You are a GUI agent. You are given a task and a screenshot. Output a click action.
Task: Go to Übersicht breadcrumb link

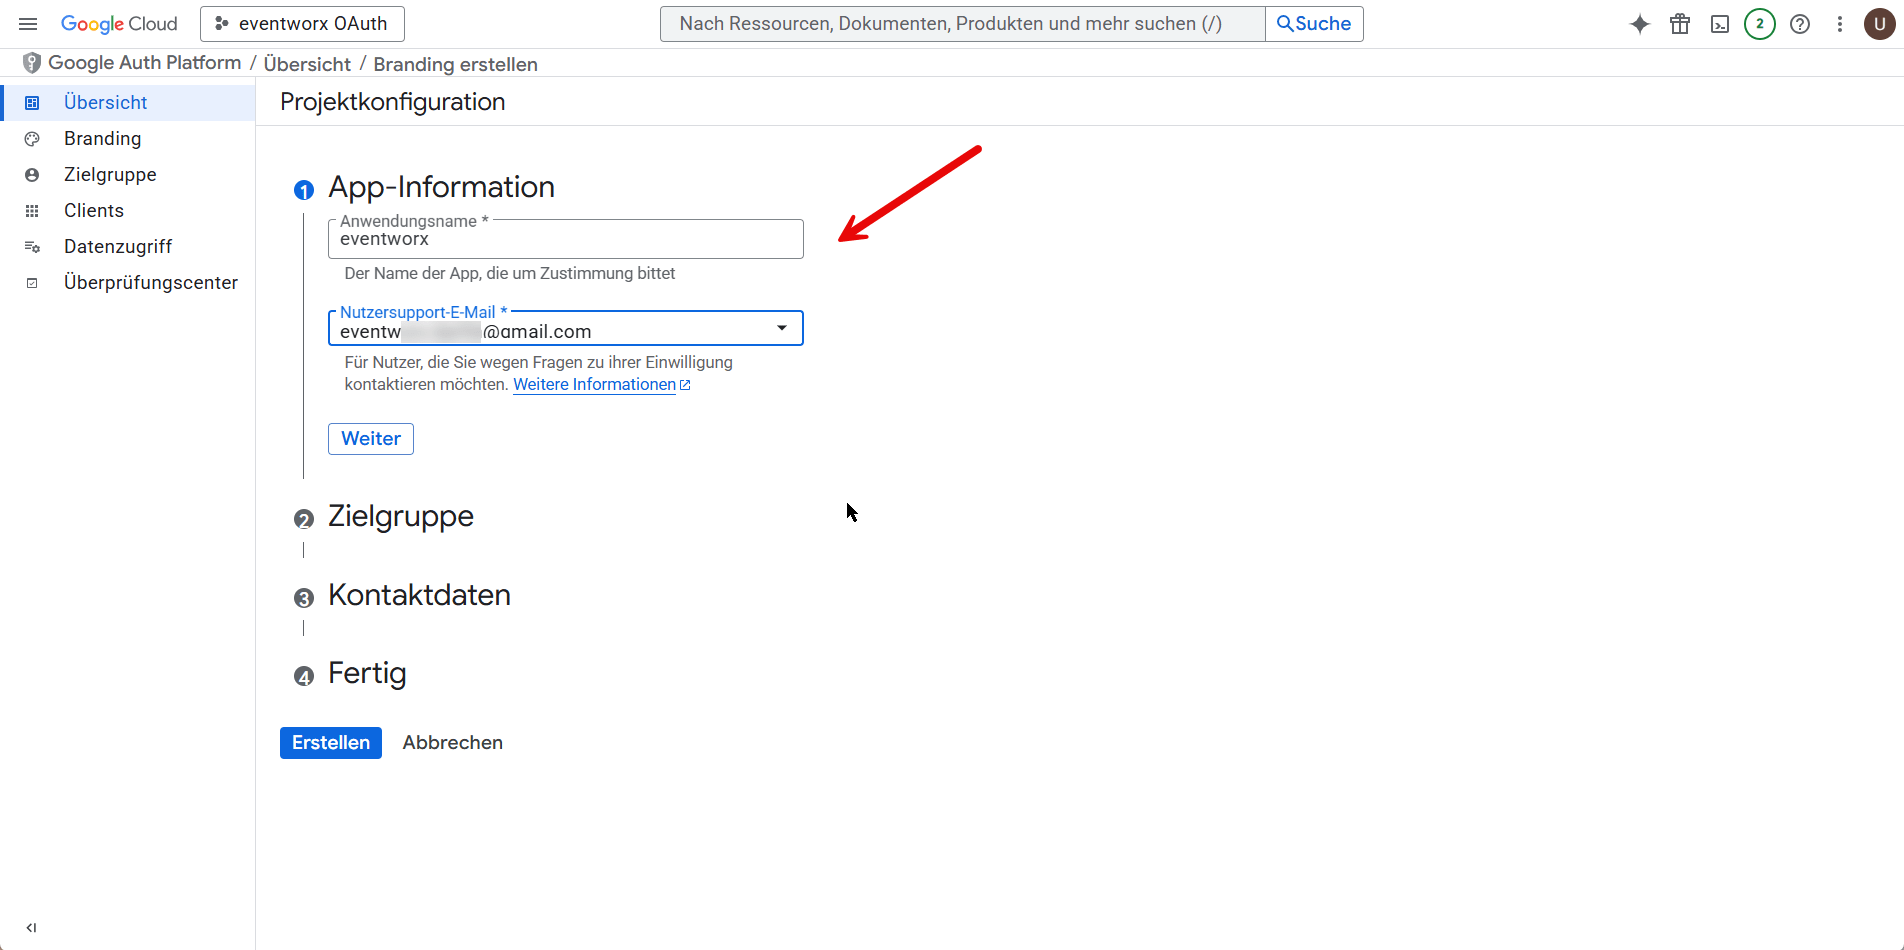click(307, 64)
